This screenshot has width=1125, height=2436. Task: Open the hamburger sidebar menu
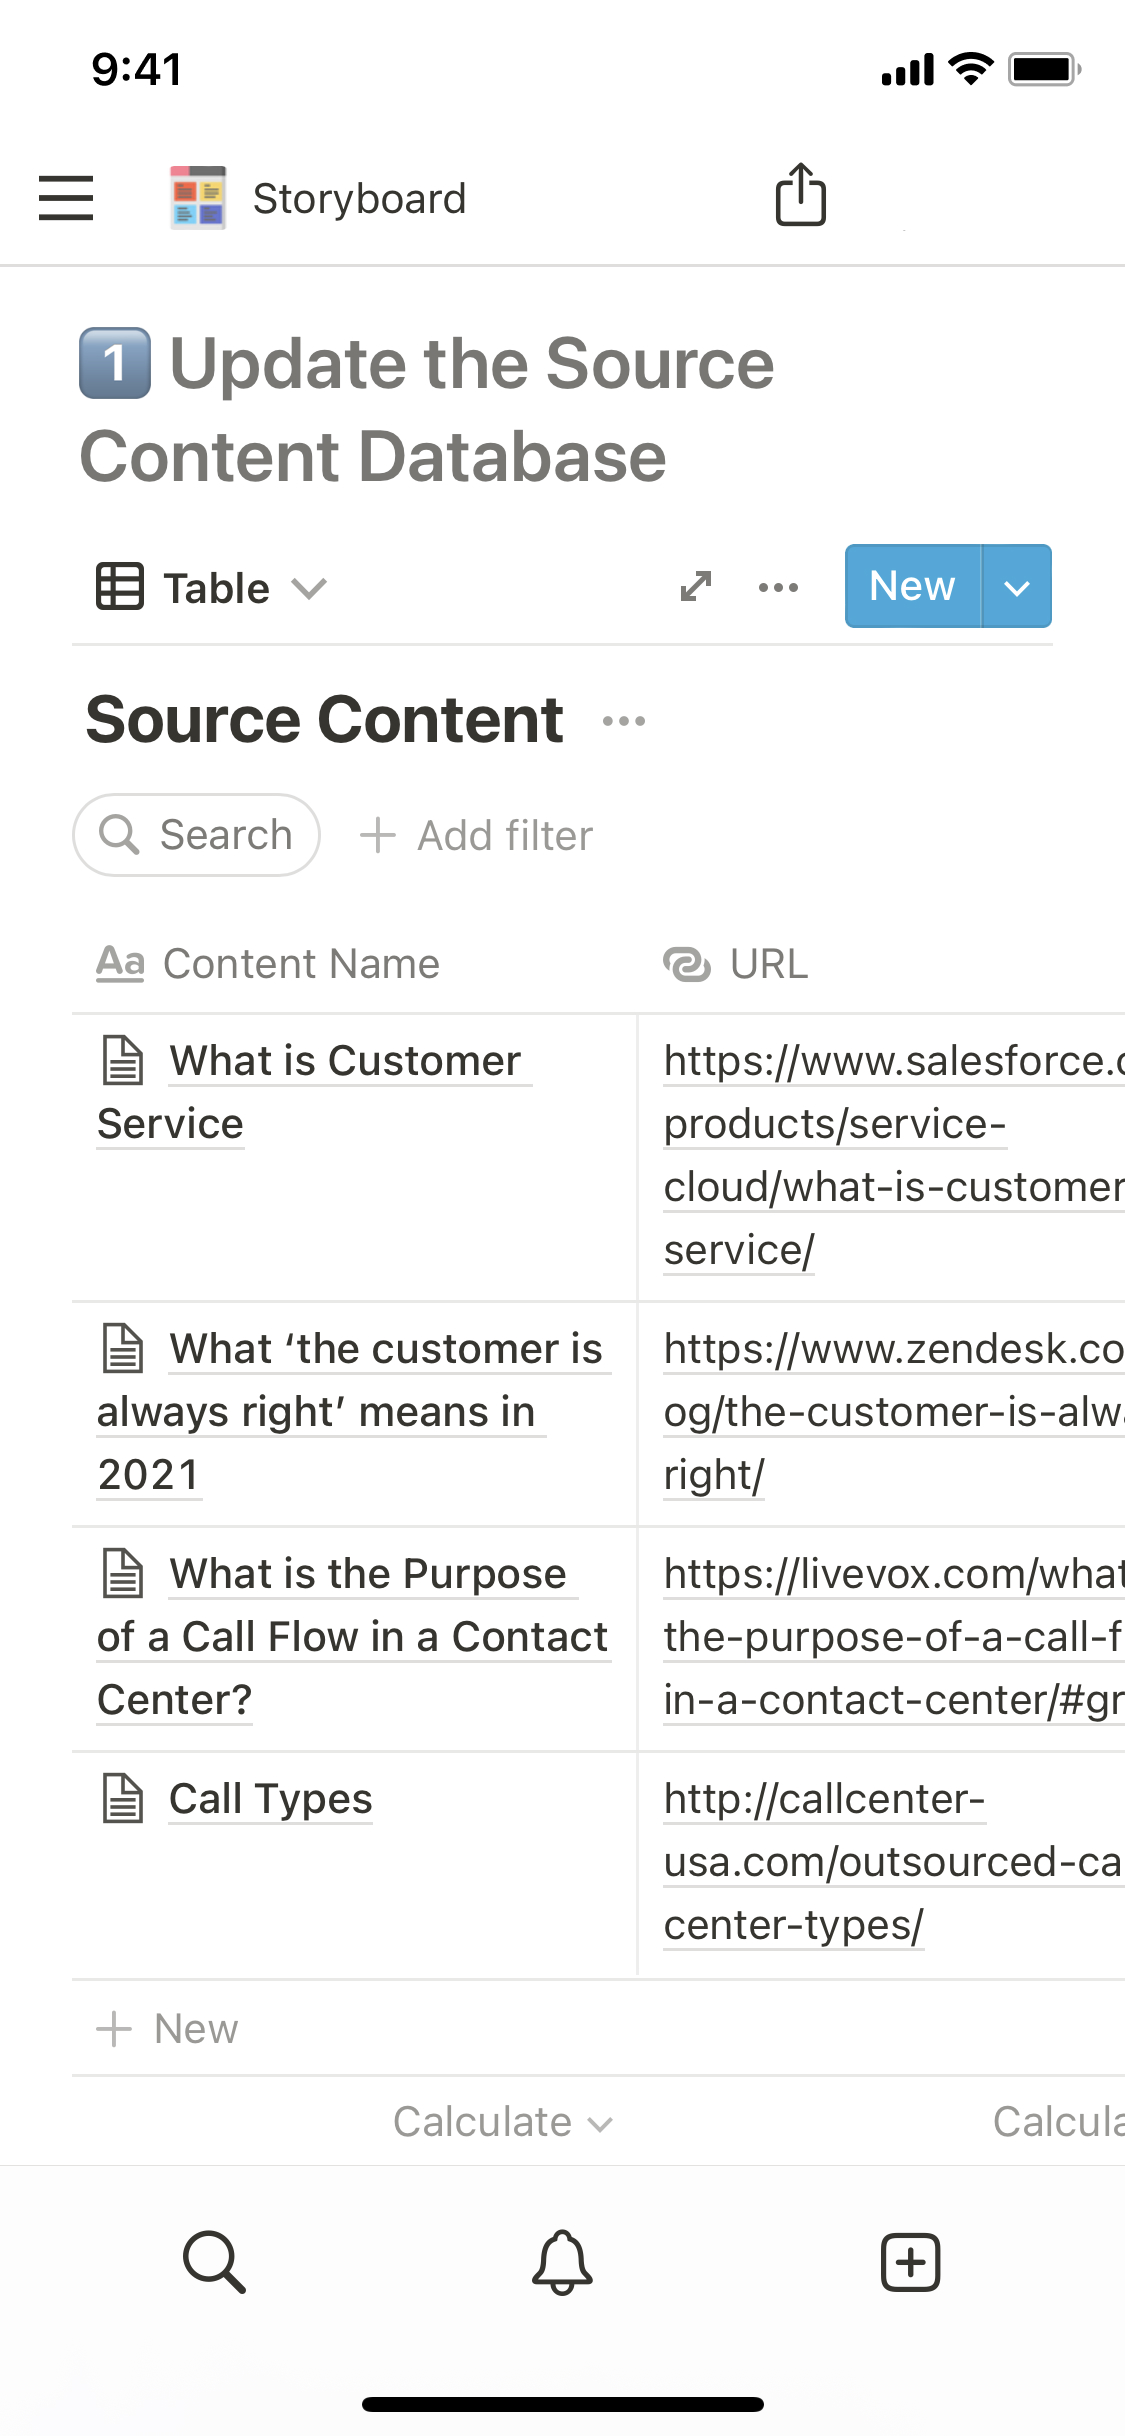[66, 197]
